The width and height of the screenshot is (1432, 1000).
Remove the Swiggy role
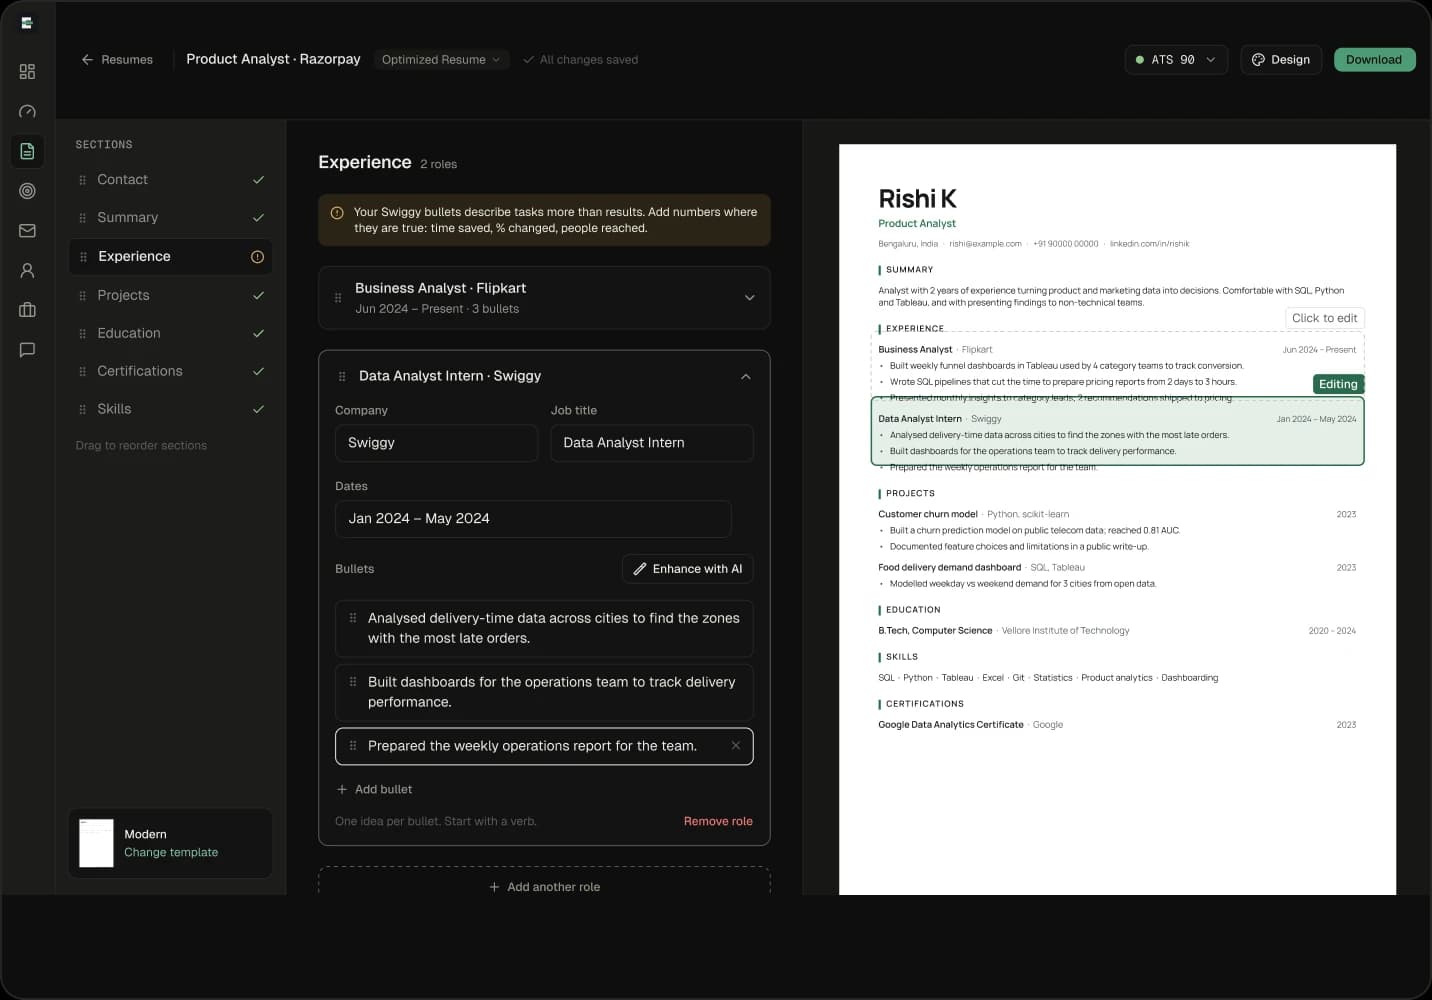click(x=718, y=822)
